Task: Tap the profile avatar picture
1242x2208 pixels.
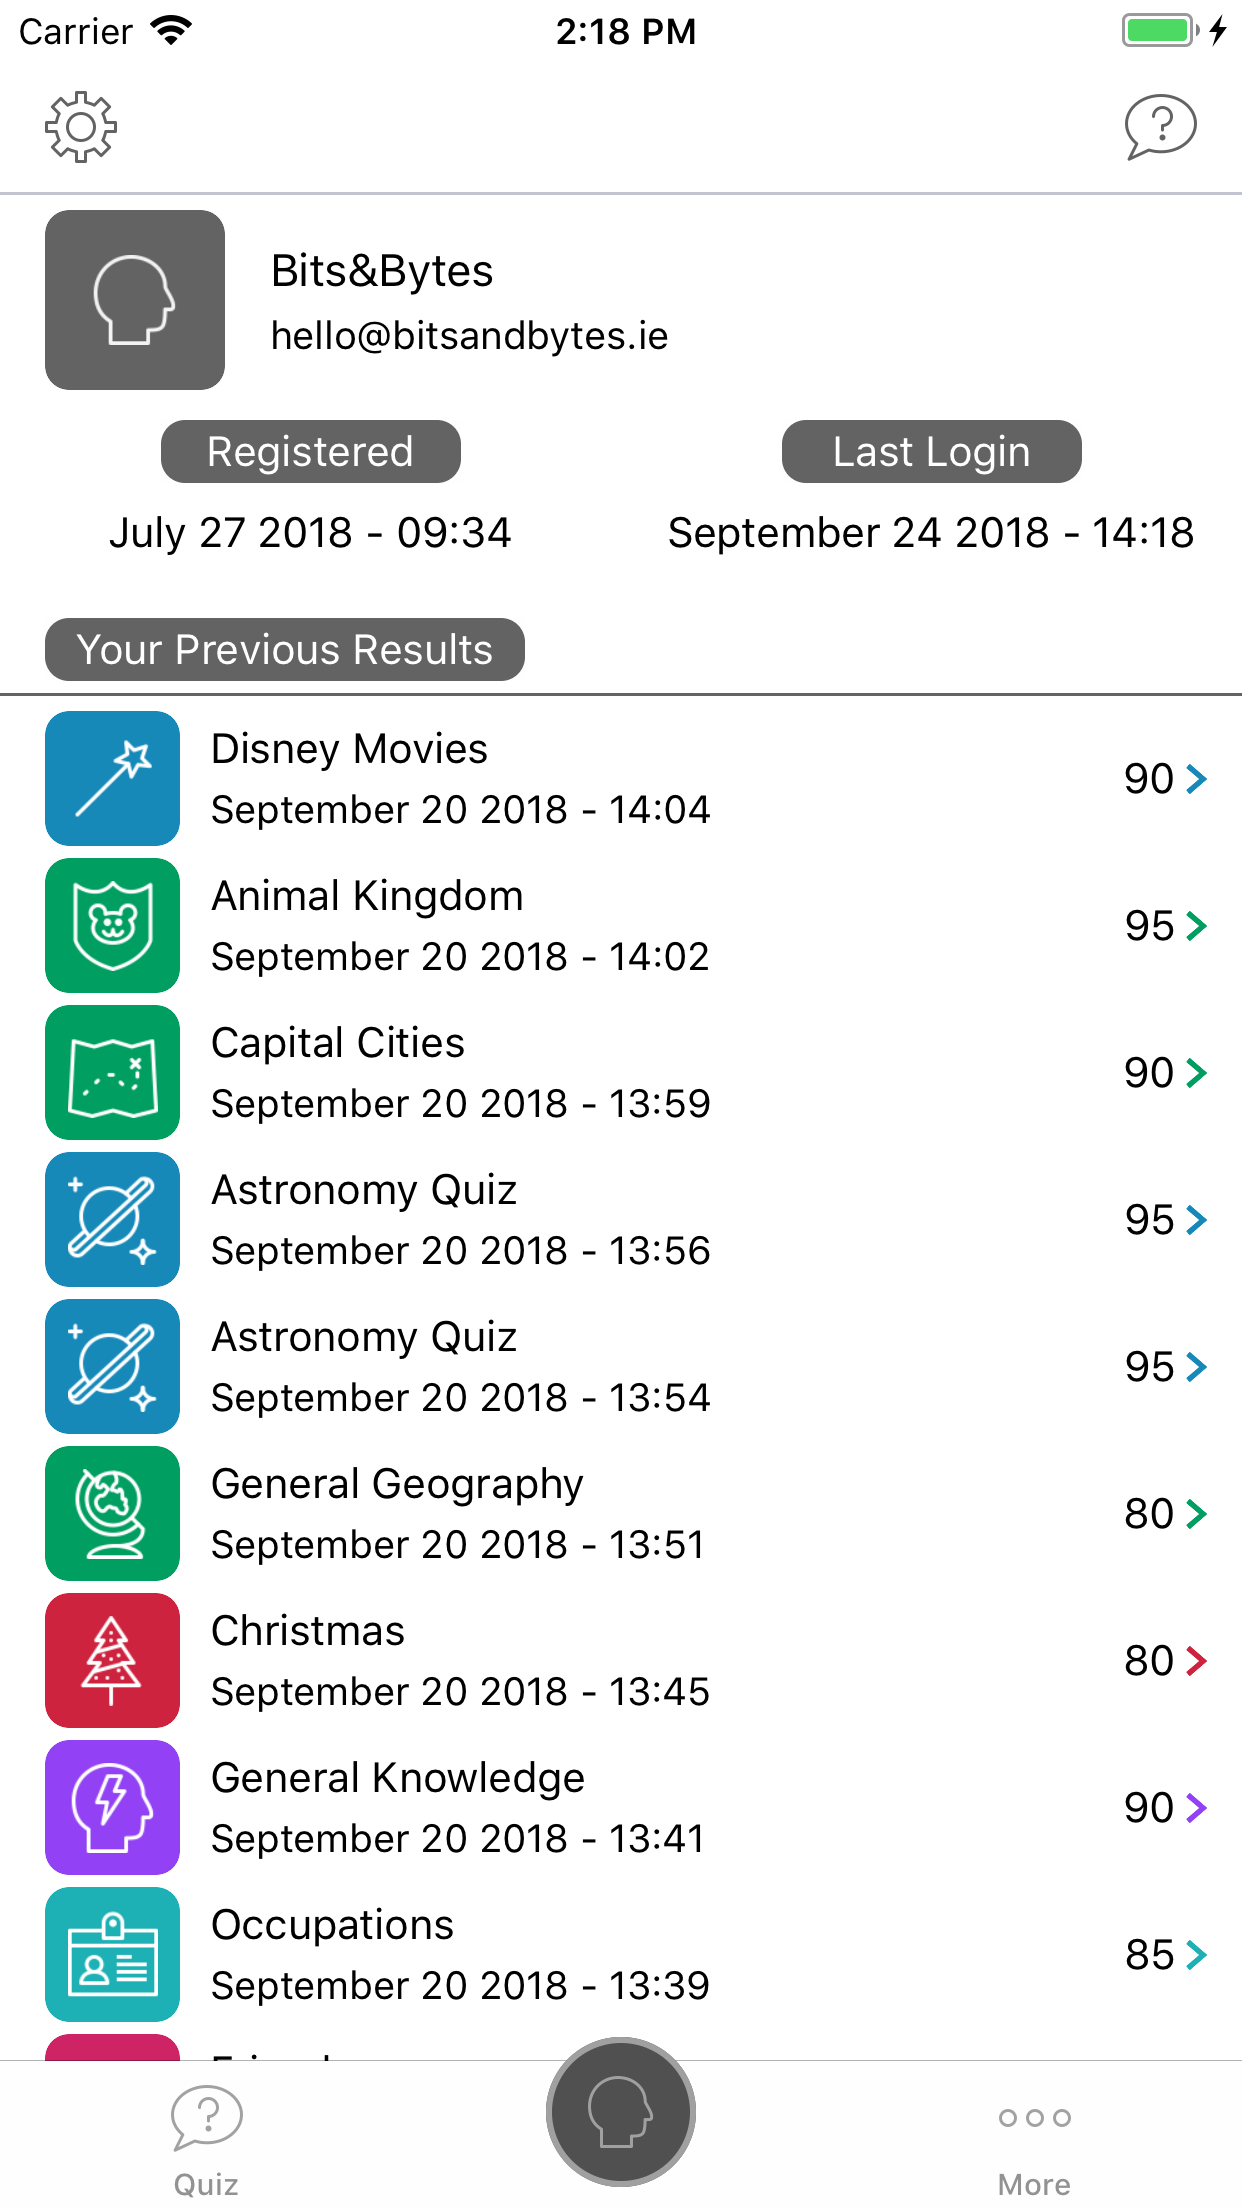Action: [x=135, y=300]
